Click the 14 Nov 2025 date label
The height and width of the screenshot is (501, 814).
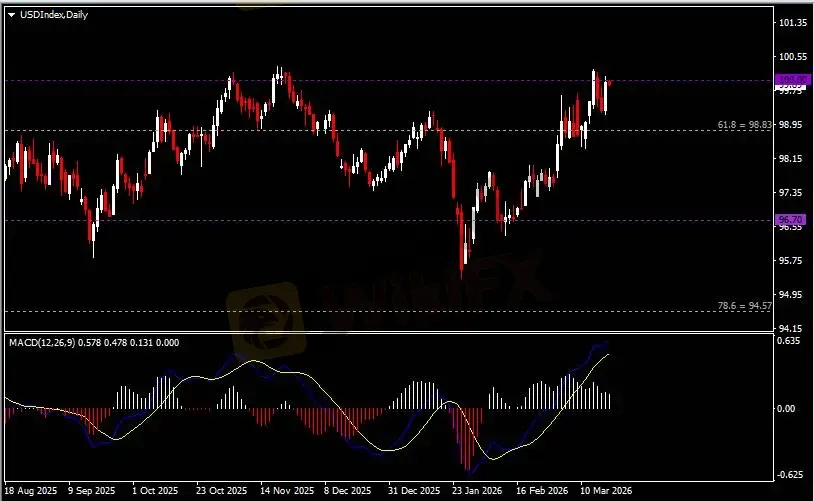(280, 491)
